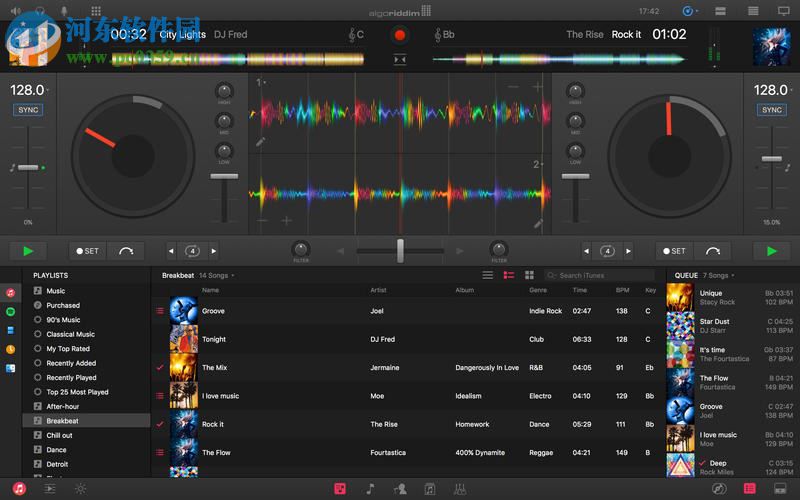Image resolution: width=800 pixels, height=500 pixels.
Task: Click the loop arrow button on left deck
Action: [126, 251]
